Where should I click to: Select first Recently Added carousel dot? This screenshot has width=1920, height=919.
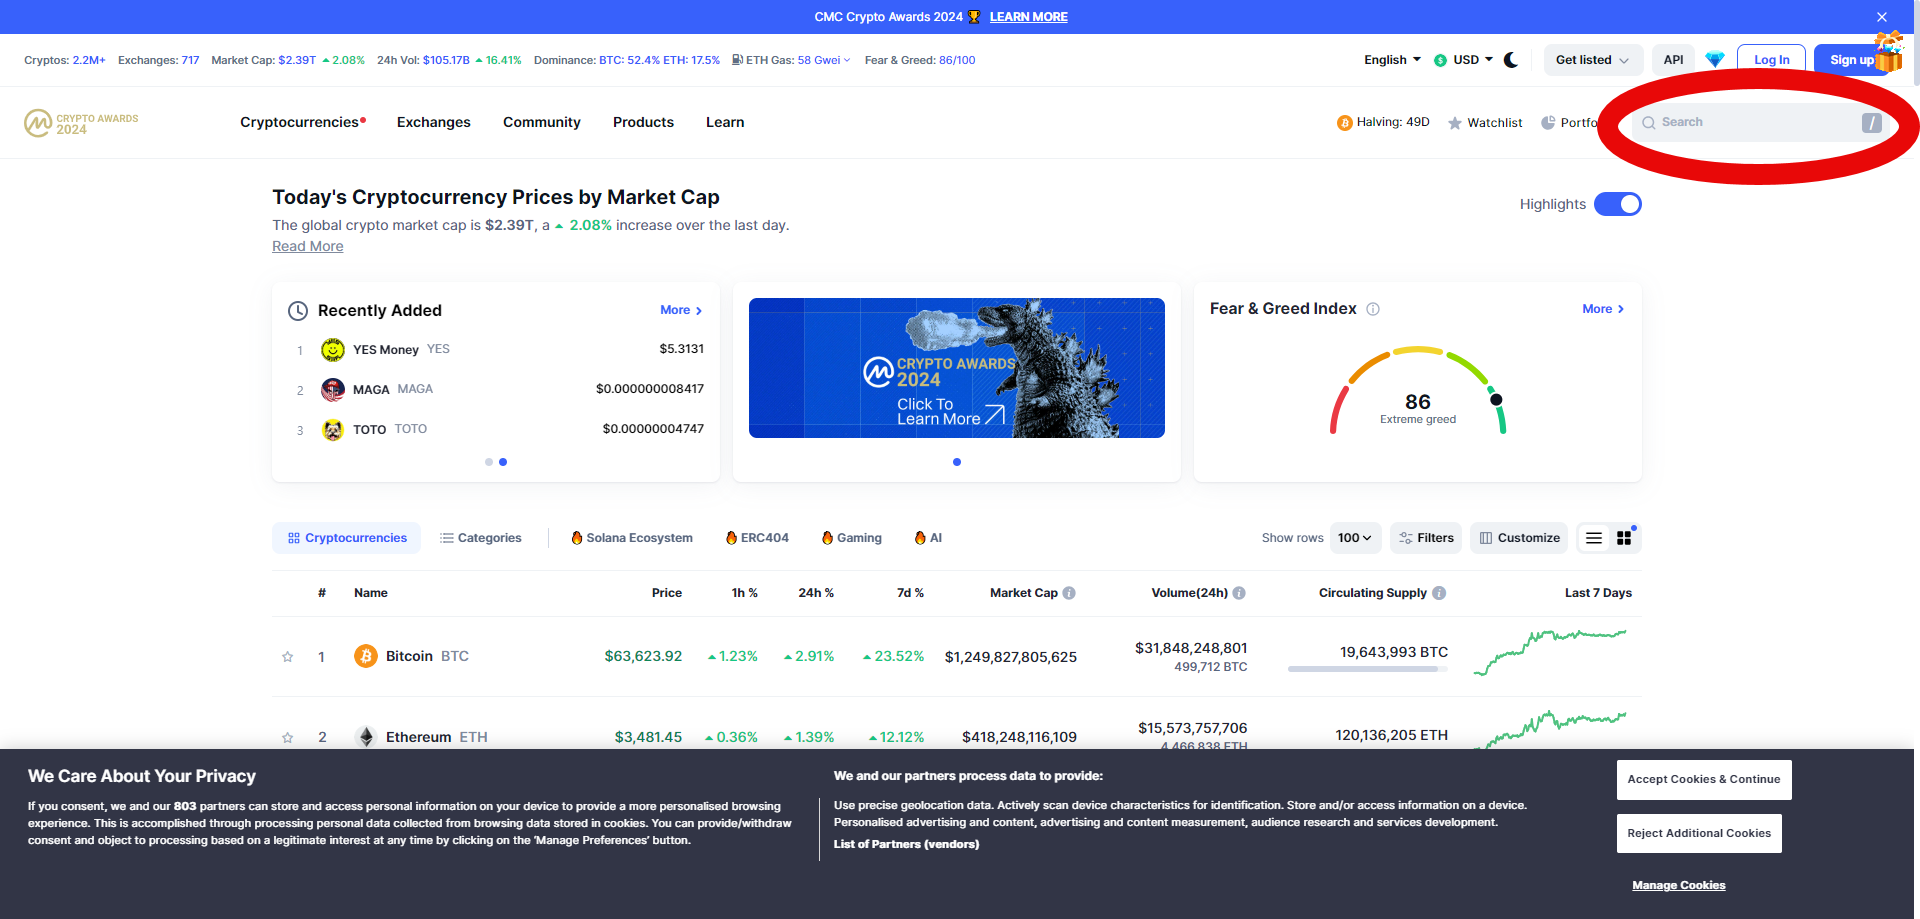point(489,462)
